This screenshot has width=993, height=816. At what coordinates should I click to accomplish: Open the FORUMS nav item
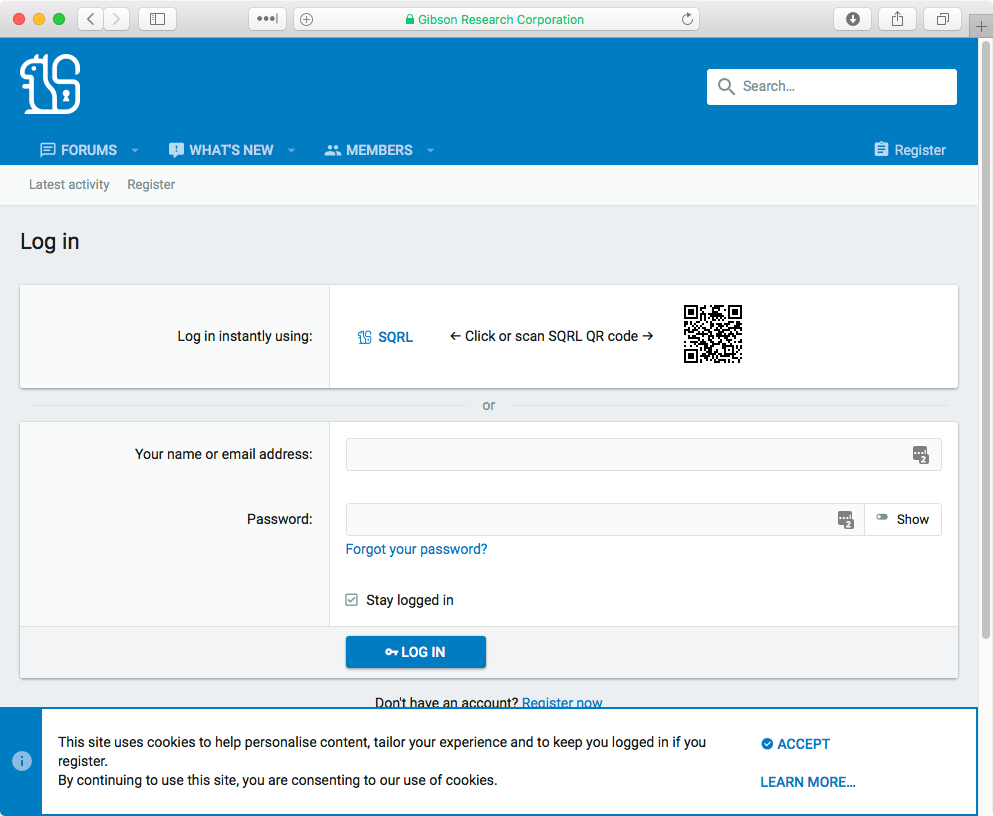pos(79,150)
